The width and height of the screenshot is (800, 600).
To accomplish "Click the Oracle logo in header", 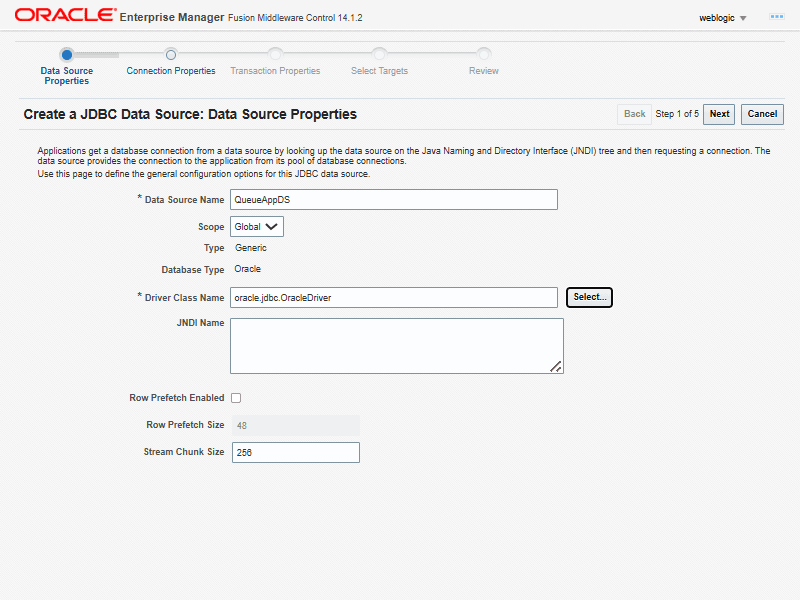I will click(62, 16).
